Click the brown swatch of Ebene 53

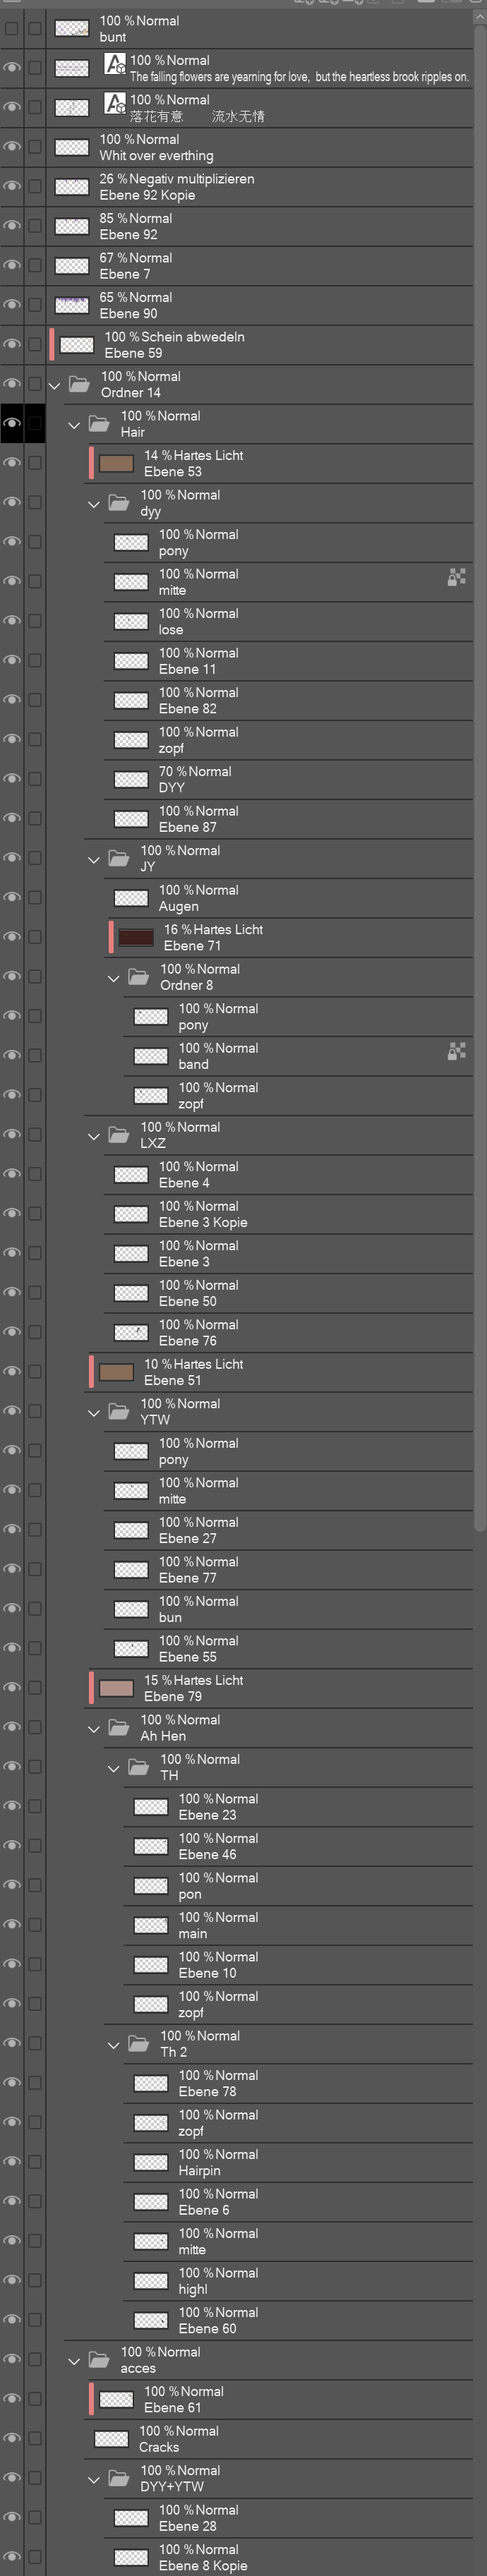tap(117, 463)
